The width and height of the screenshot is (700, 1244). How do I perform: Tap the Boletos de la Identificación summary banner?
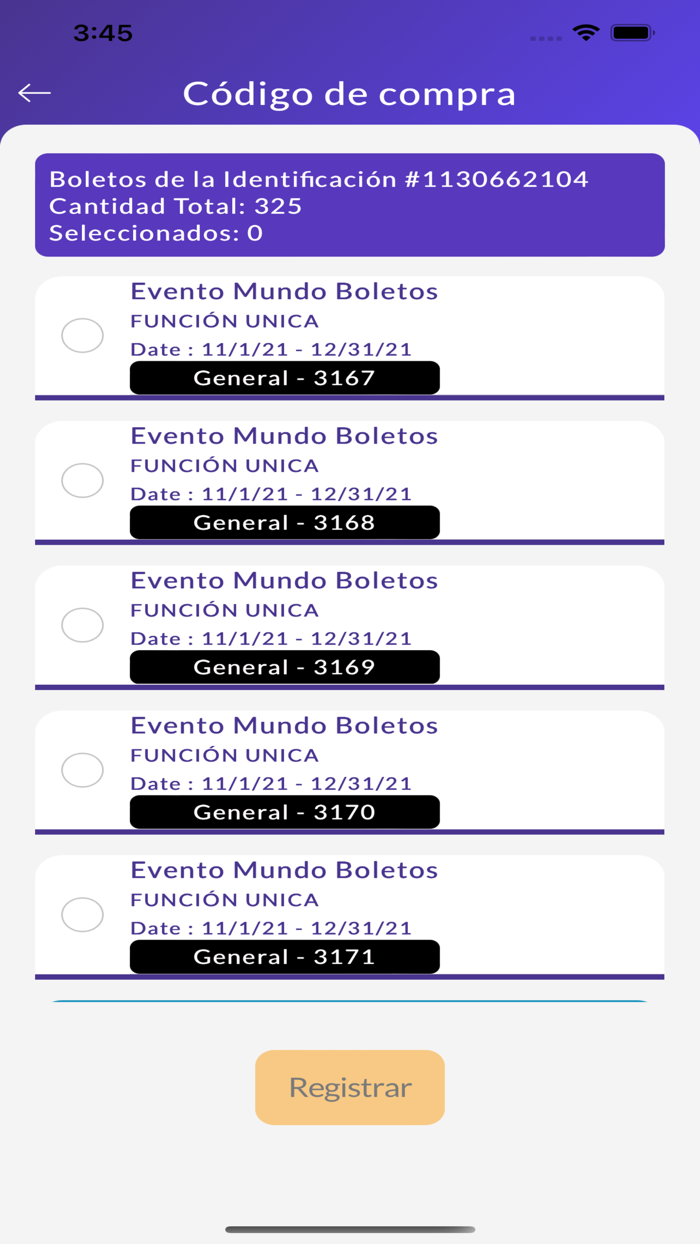click(x=349, y=205)
